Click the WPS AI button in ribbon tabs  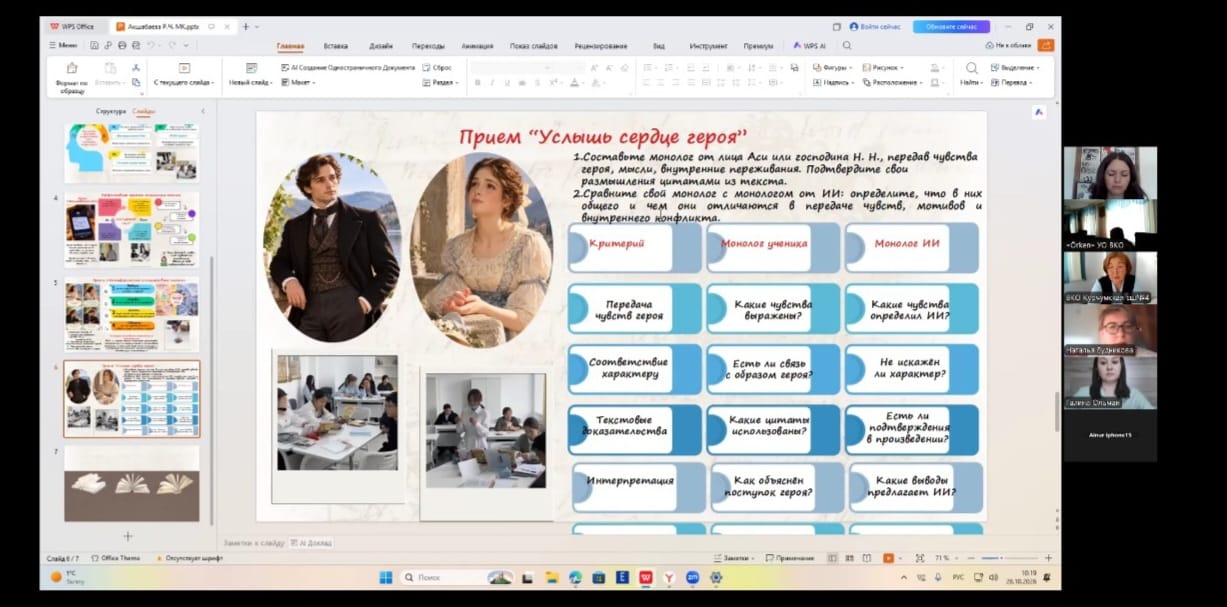pos(809,46)
